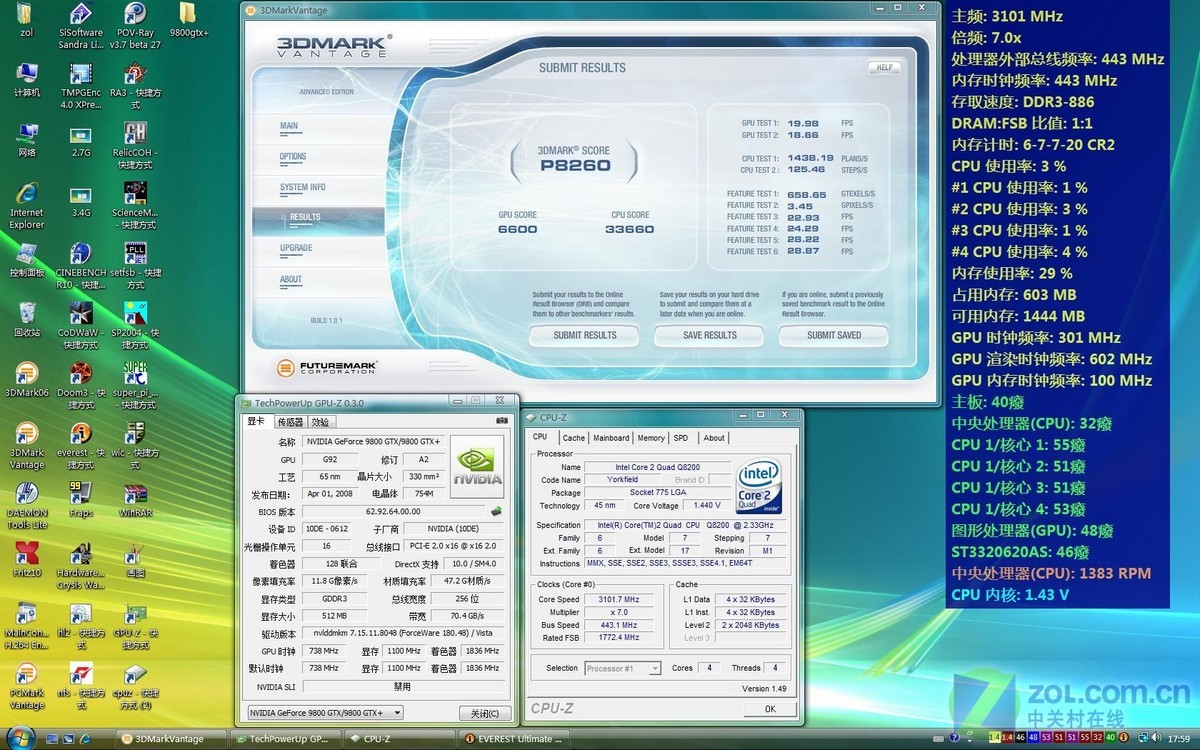Click the Show Desktop quick launch icon

tap(51, 739)
